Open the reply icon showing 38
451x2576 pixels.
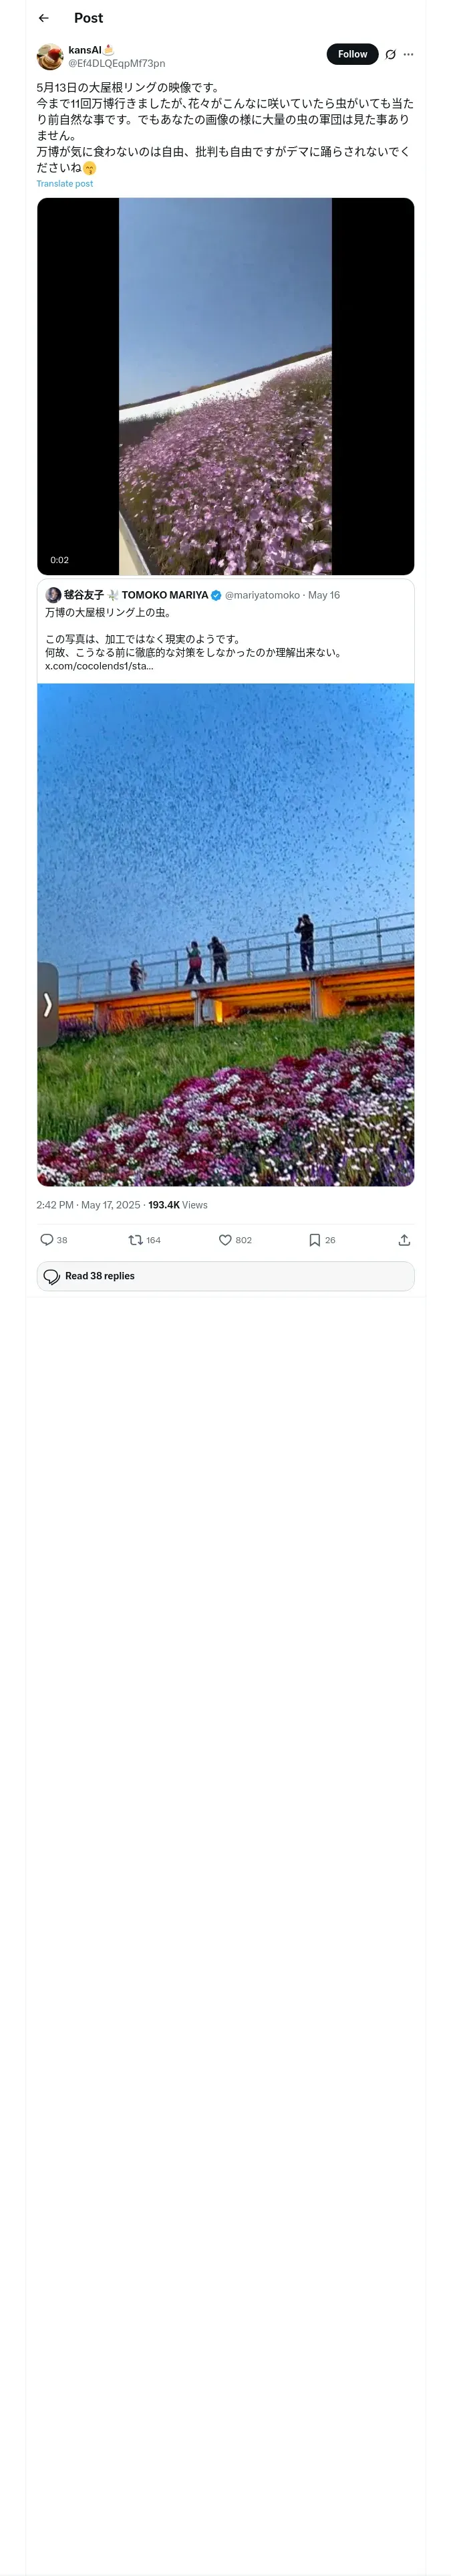47,1240
